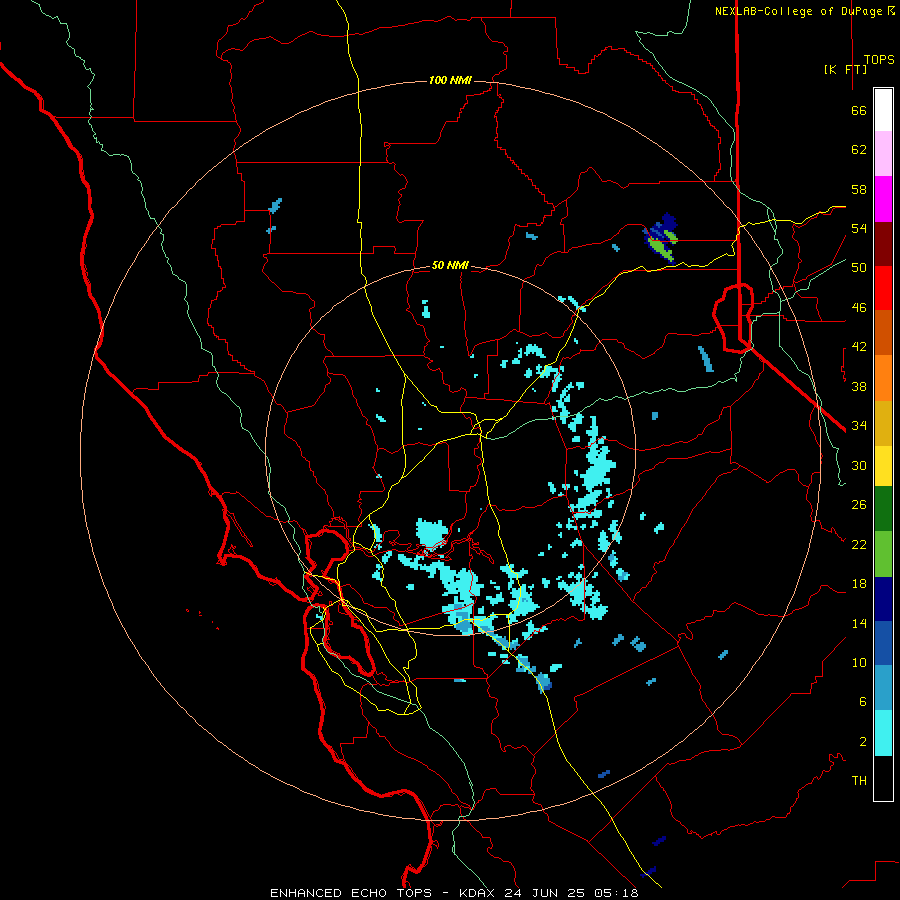
Task: Click the dark red 54 kft legend swatch
Action: coord(883,244)
